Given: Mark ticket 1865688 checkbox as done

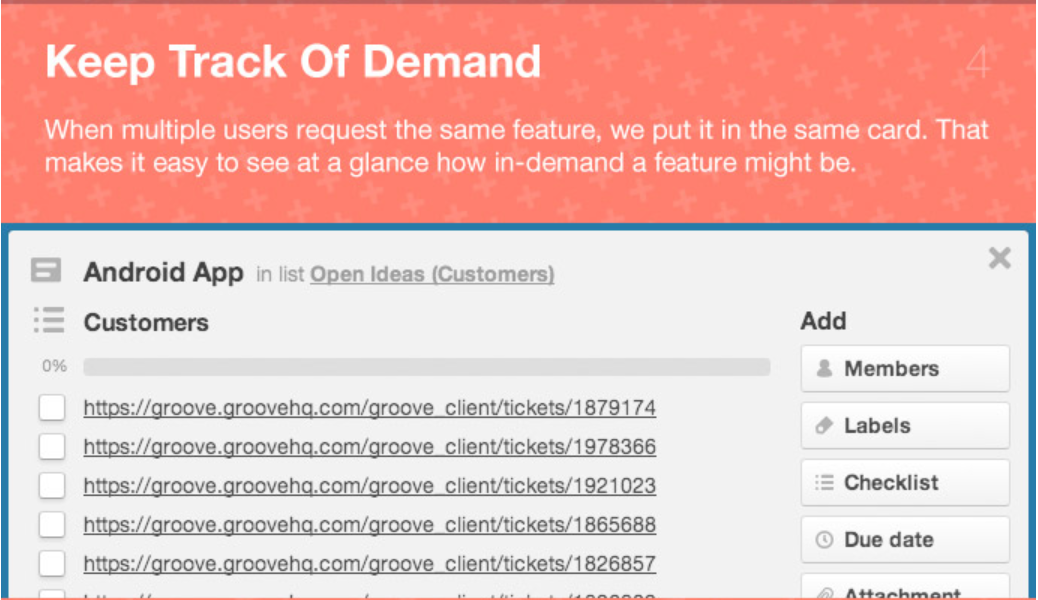Looking at the screenshot, I should 52,525.
